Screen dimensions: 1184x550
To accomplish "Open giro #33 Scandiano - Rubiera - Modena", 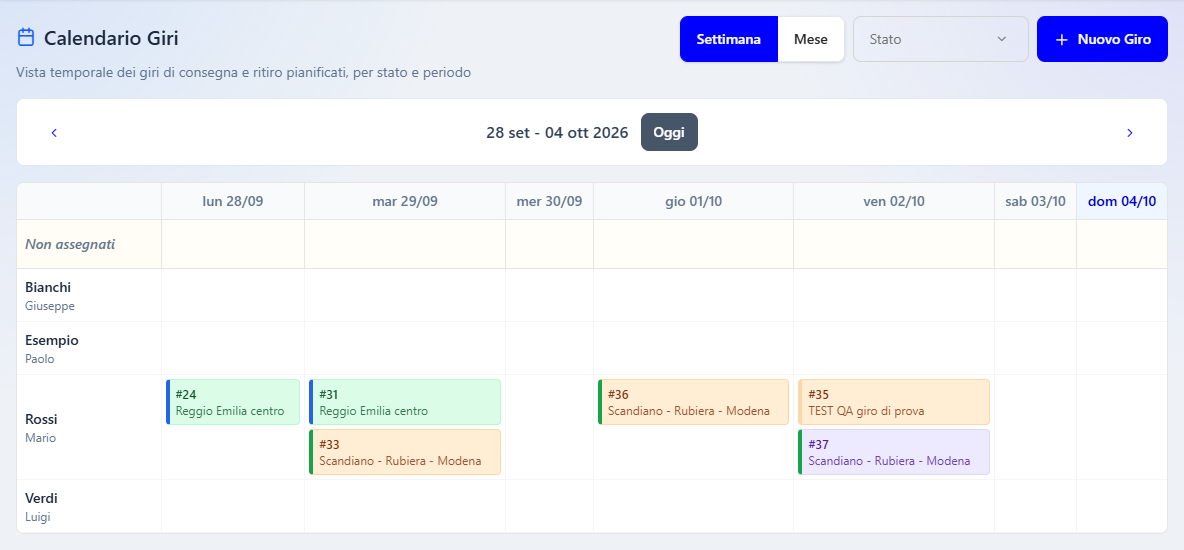I will (x=405, y=452).
